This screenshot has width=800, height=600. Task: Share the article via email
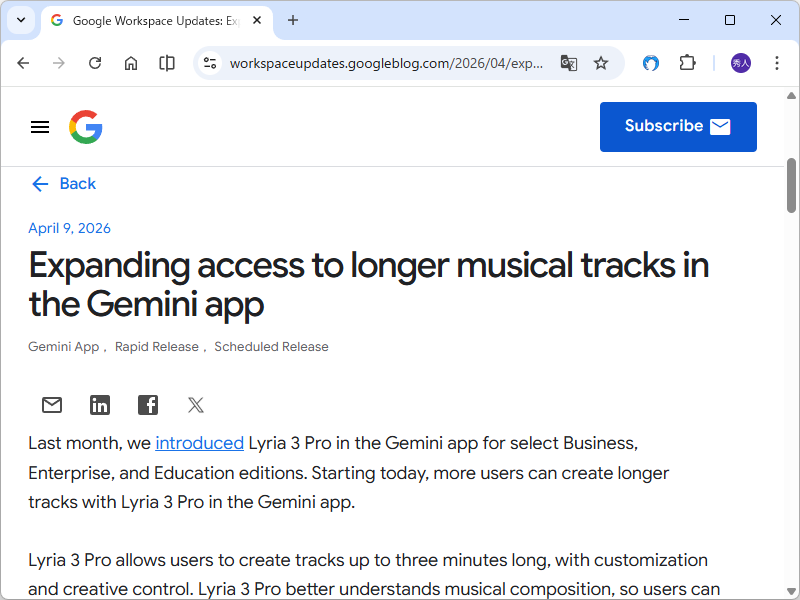click(52, 405)
